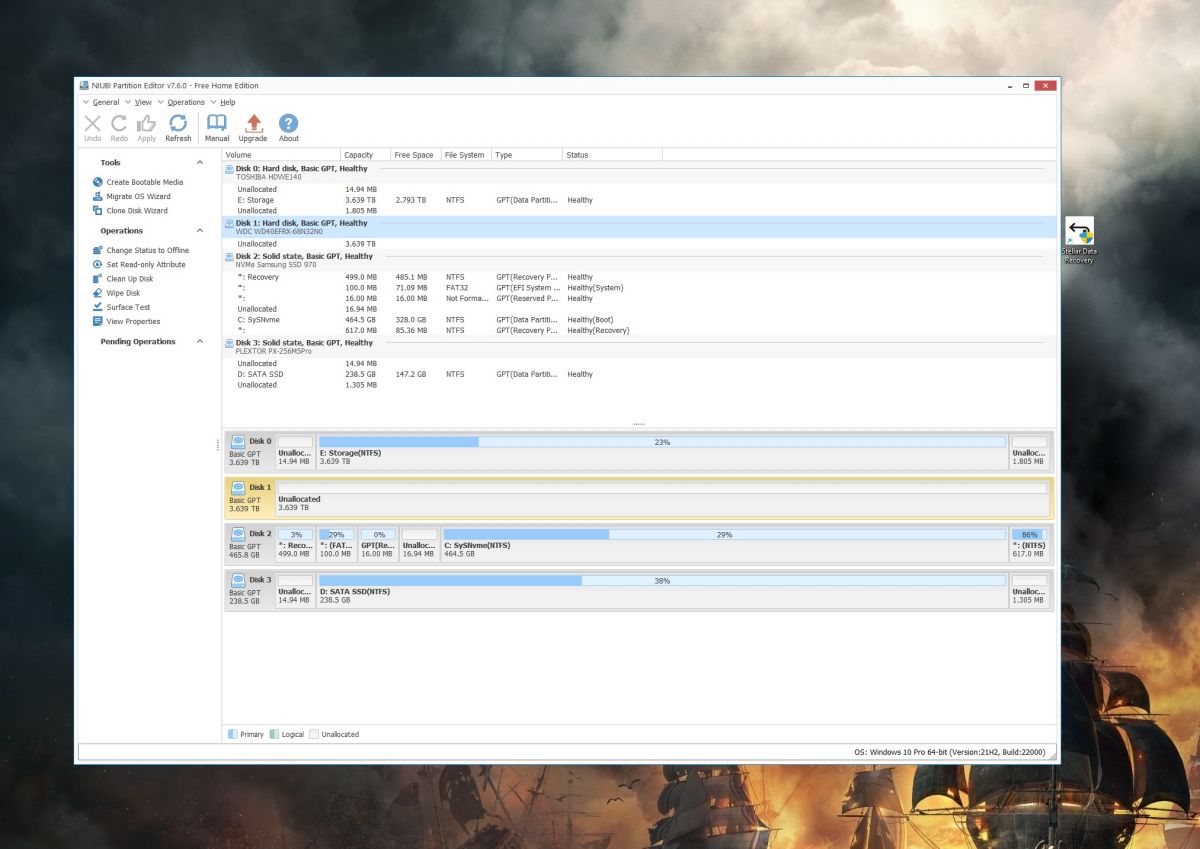Click the Upgrade arrow icon
This screenshot has width=1200, height=849.
pos(253,123)
